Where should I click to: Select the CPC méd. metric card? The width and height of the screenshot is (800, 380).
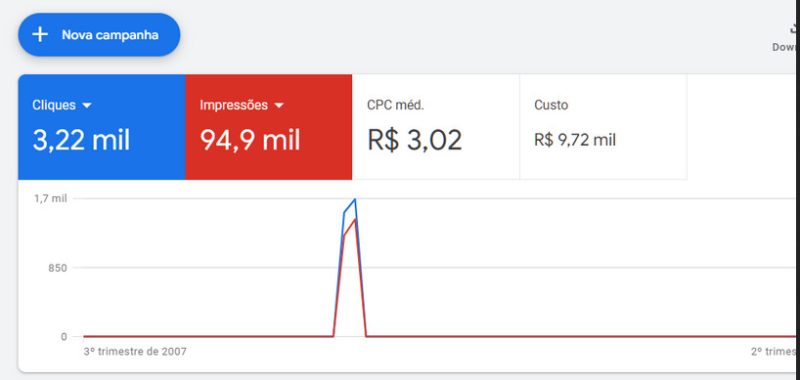436,127
